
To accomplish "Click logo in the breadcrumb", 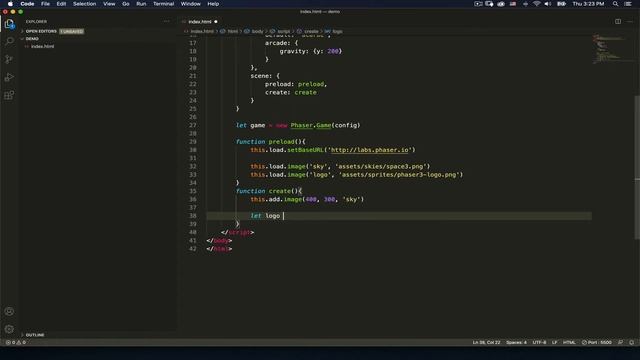I will pyautogui.click(x=338, y=31).
